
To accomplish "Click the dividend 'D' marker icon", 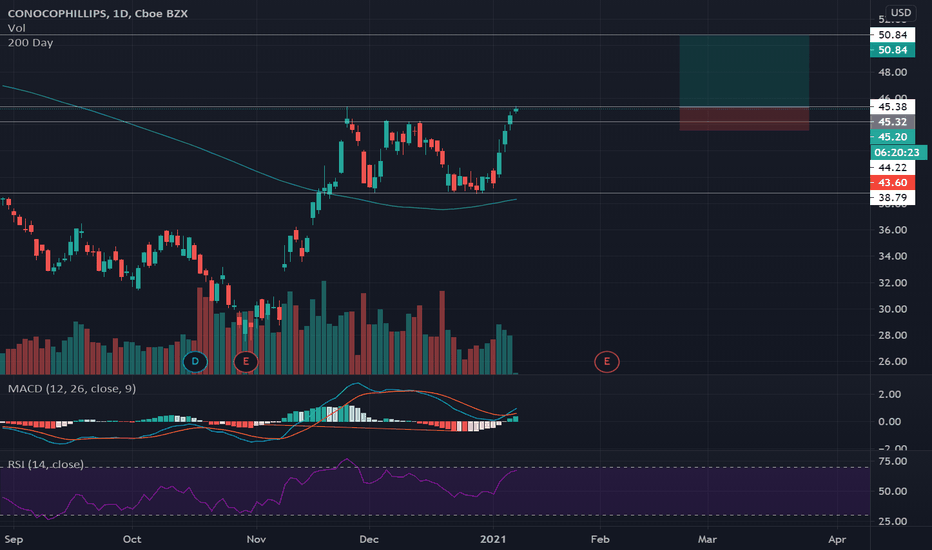I will (195, 362).
